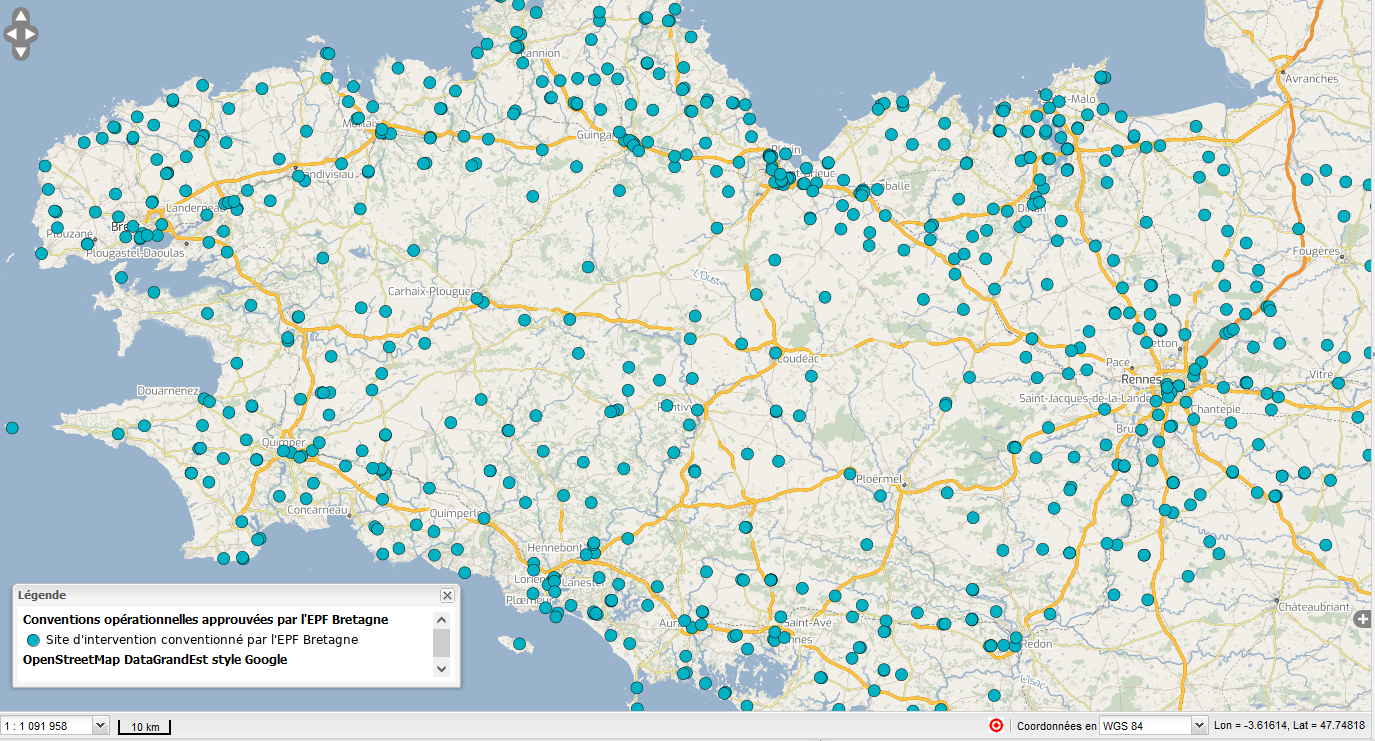
Task: Click the Quimperlé label on the map
Action: (455, 515)
